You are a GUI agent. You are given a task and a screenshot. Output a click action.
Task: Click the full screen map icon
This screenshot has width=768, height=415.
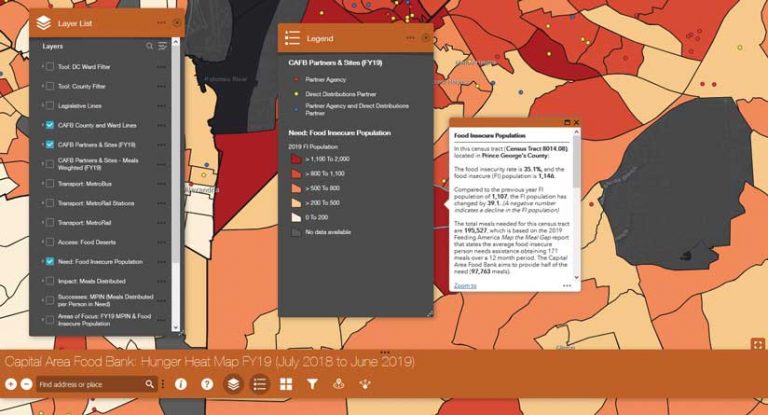click(x=758, y=344)
